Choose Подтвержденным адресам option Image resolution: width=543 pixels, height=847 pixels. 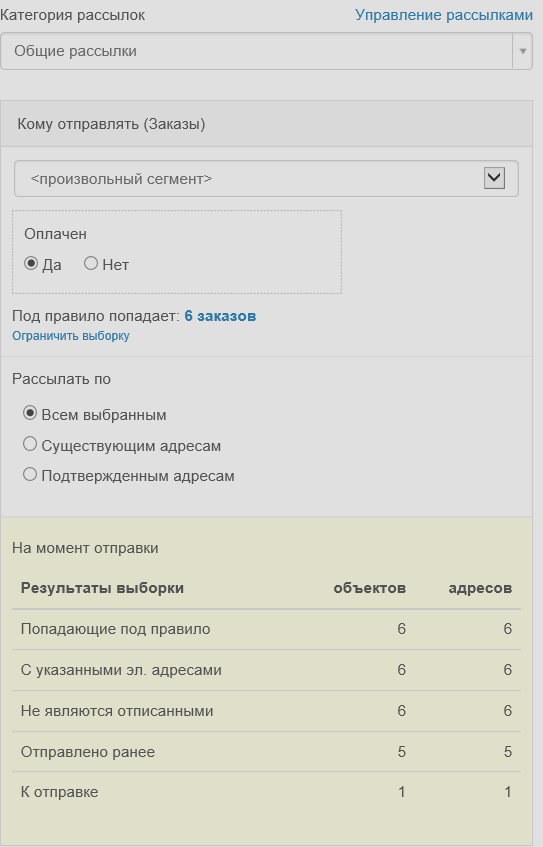(30, 475)
